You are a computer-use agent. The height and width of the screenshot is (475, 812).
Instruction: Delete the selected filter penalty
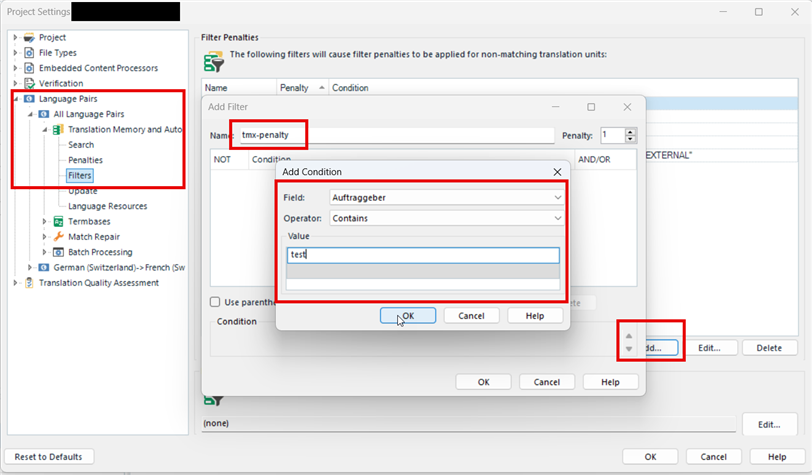point(770,348)
